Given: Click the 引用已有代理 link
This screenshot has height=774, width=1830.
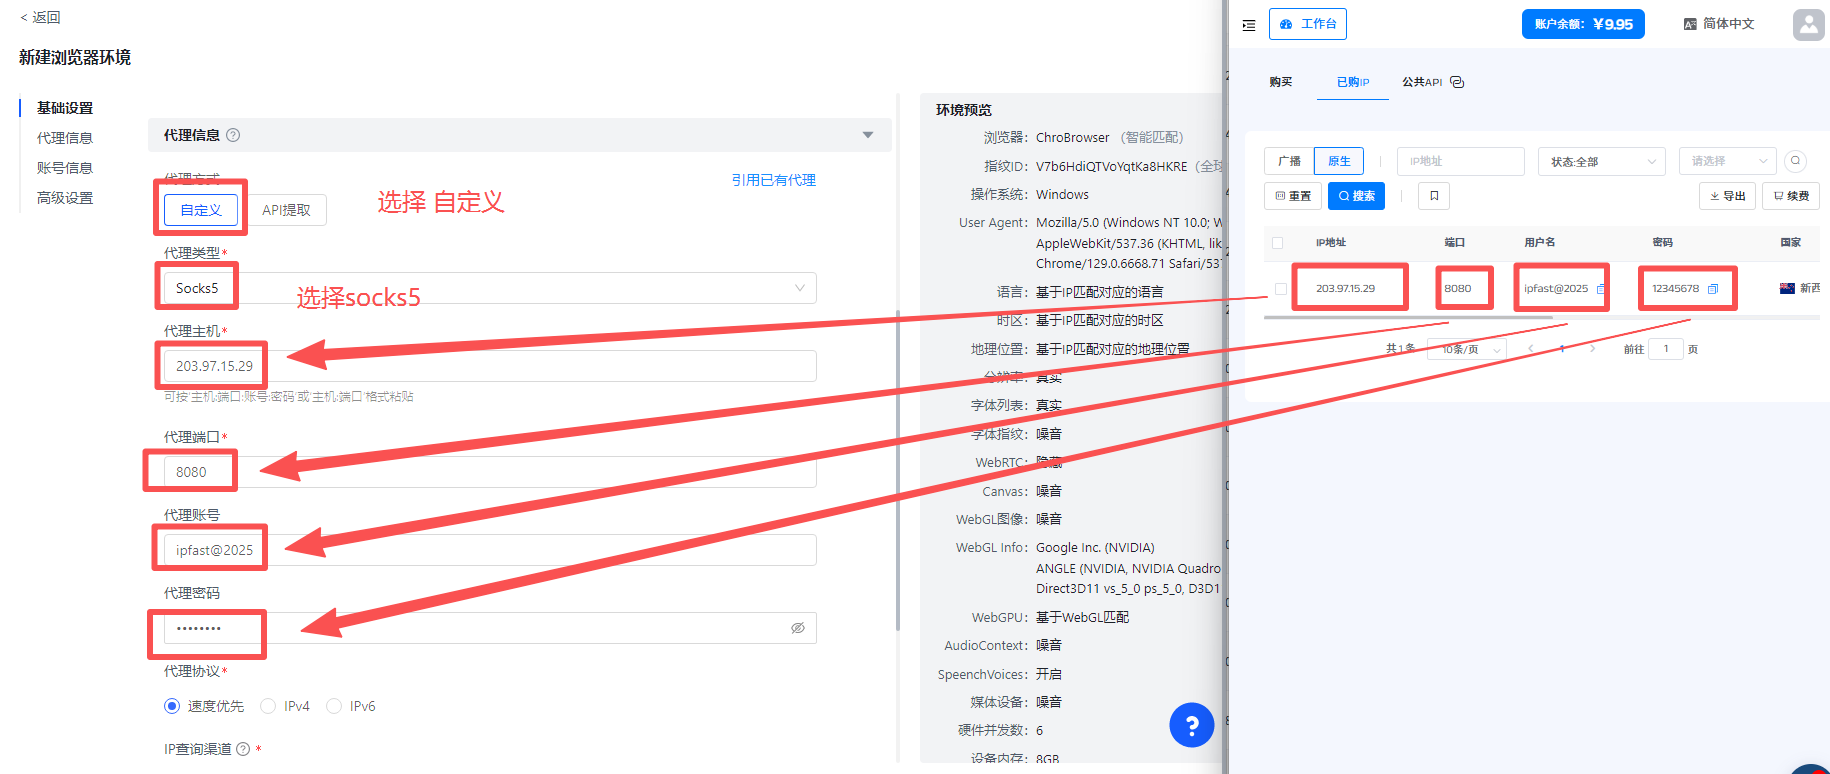Looking at the screenshot, I should 773,180.
